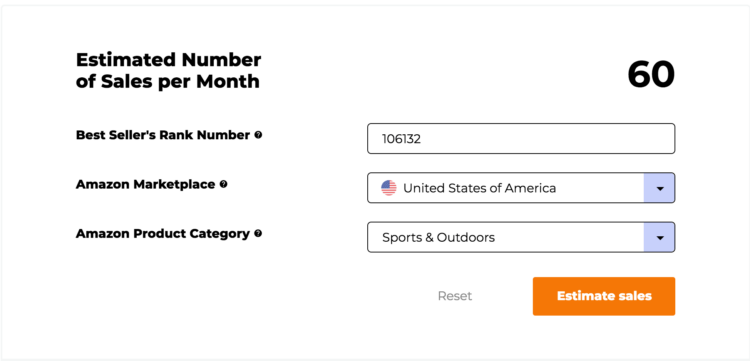This screenshot has height=361, width=750.
Task: Expand the Amazon Product Category dropdown arrow
Action: tap(660, 237)
